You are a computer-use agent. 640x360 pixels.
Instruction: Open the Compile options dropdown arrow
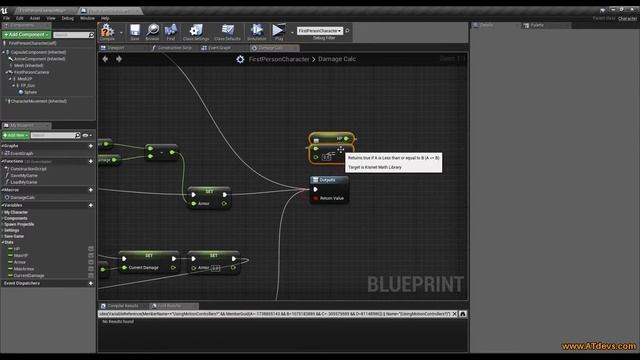[x=121, y=32]
